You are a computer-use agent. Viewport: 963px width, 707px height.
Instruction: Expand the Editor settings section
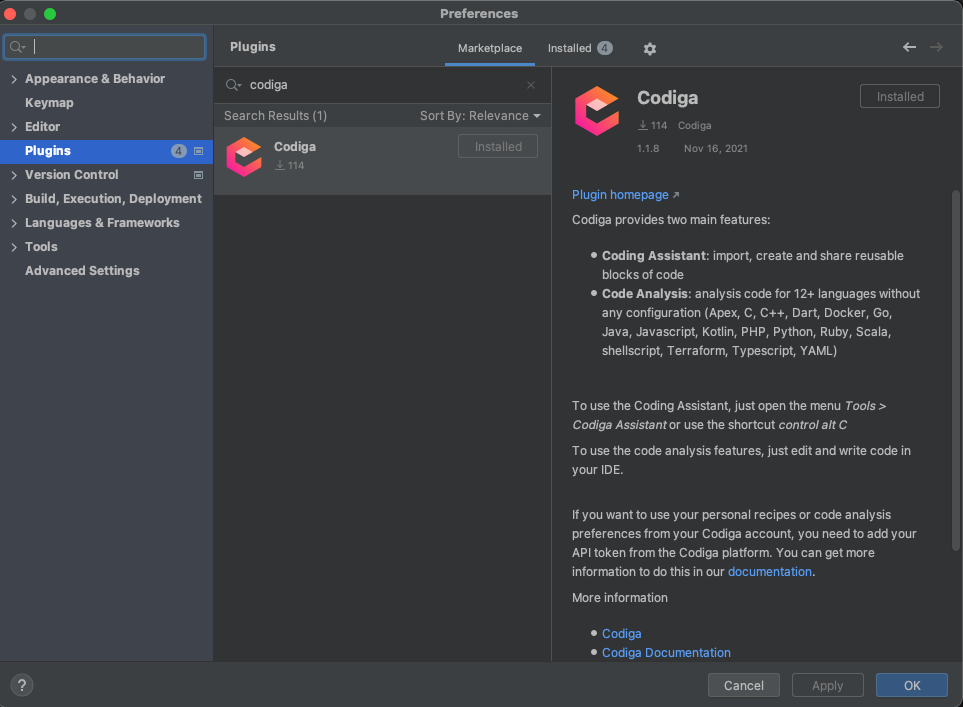point(14,127)
